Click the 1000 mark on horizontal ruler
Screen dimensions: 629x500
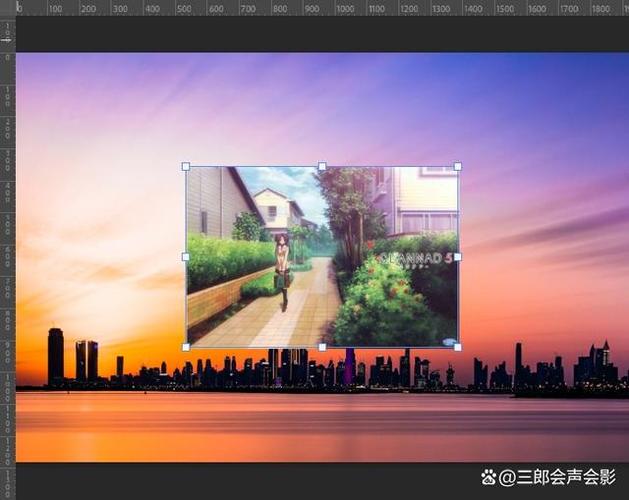[x=345, y=9]
